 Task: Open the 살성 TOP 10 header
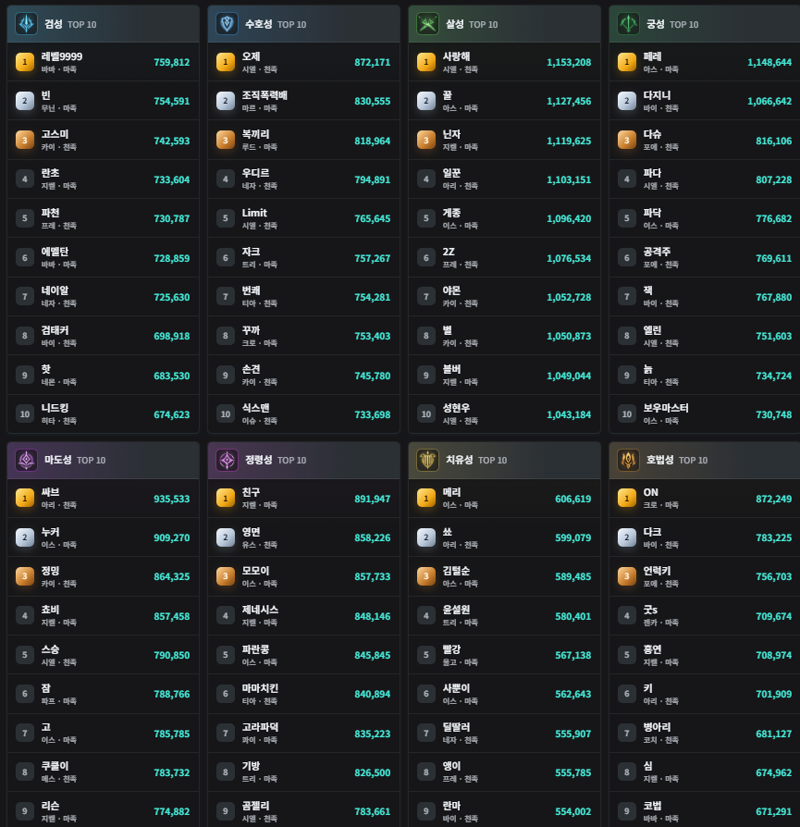pyautogui.click(x=505, y=24)
